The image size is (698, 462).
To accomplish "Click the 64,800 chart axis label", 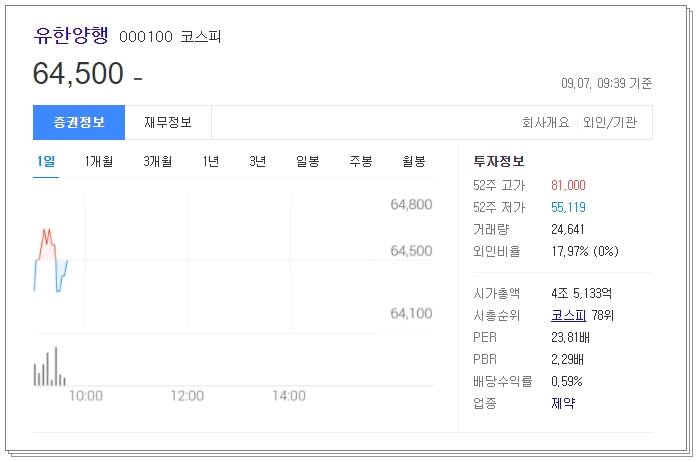I will [411, 205].
